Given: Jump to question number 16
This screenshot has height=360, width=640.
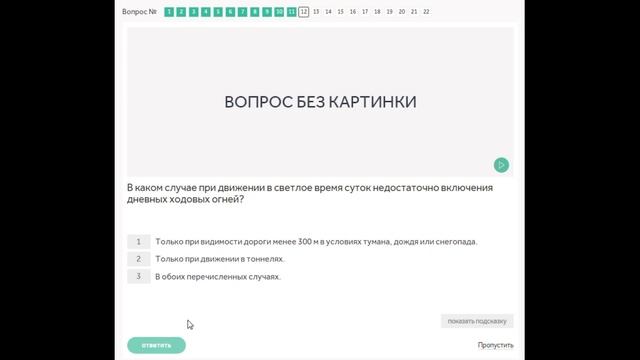Looking at the screenshot, I should pos(353,12).
